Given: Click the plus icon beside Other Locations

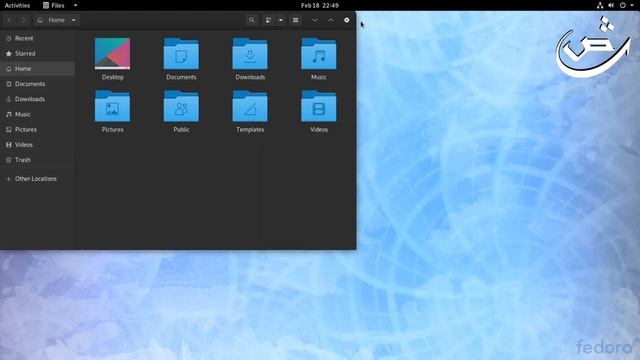Looking at the screenshot, I should [x=9, y=179].
